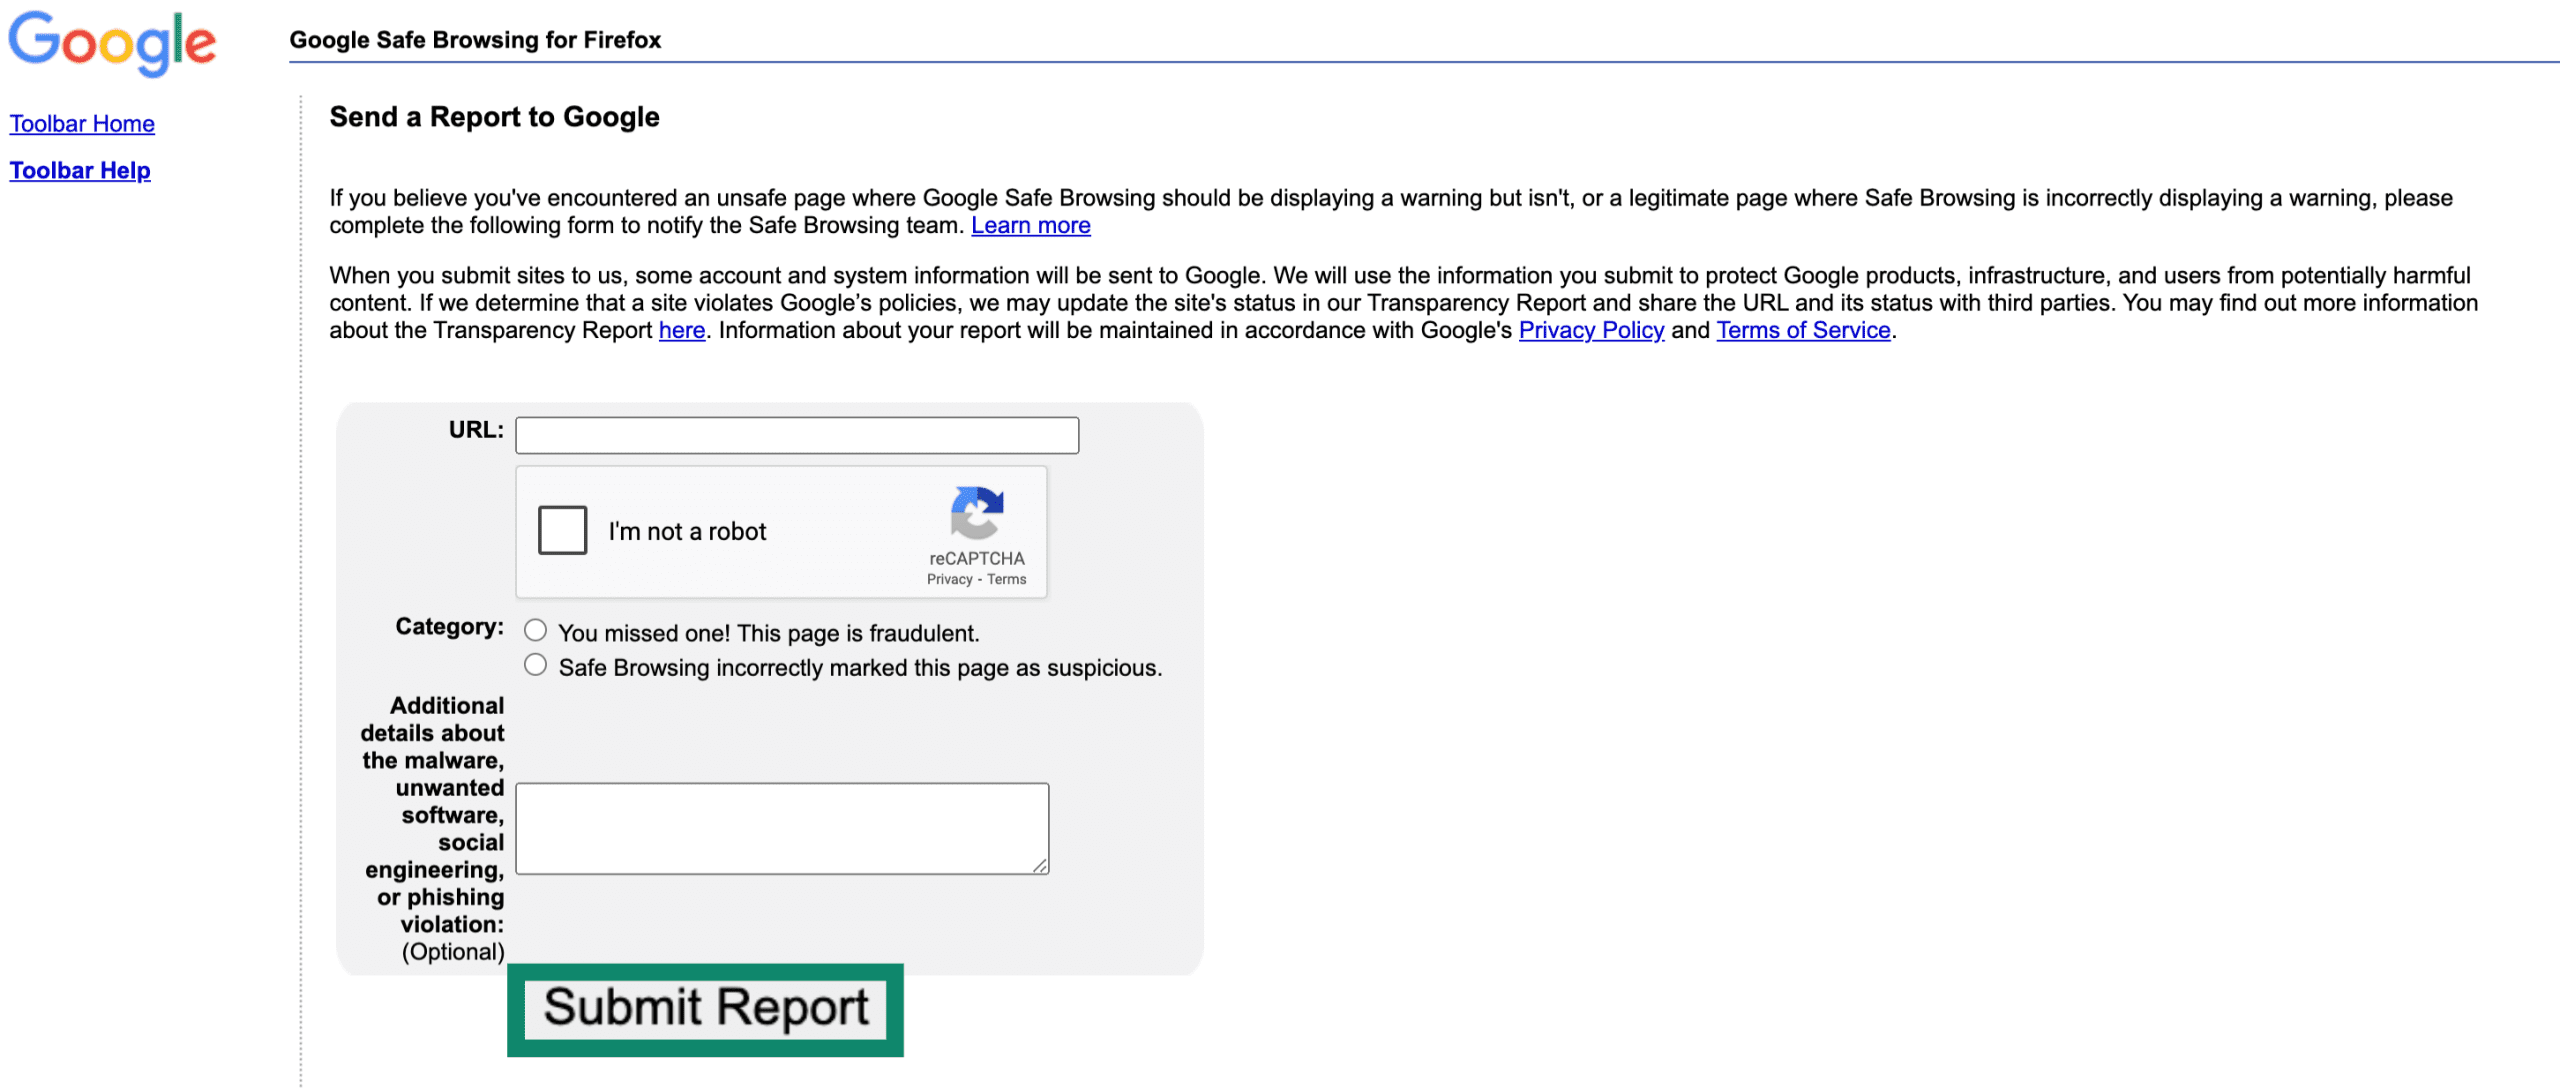Screen dimensions: 2560x1089
Task: Click reCAPTCHA Privacy link
Action: tap(949, 579)
